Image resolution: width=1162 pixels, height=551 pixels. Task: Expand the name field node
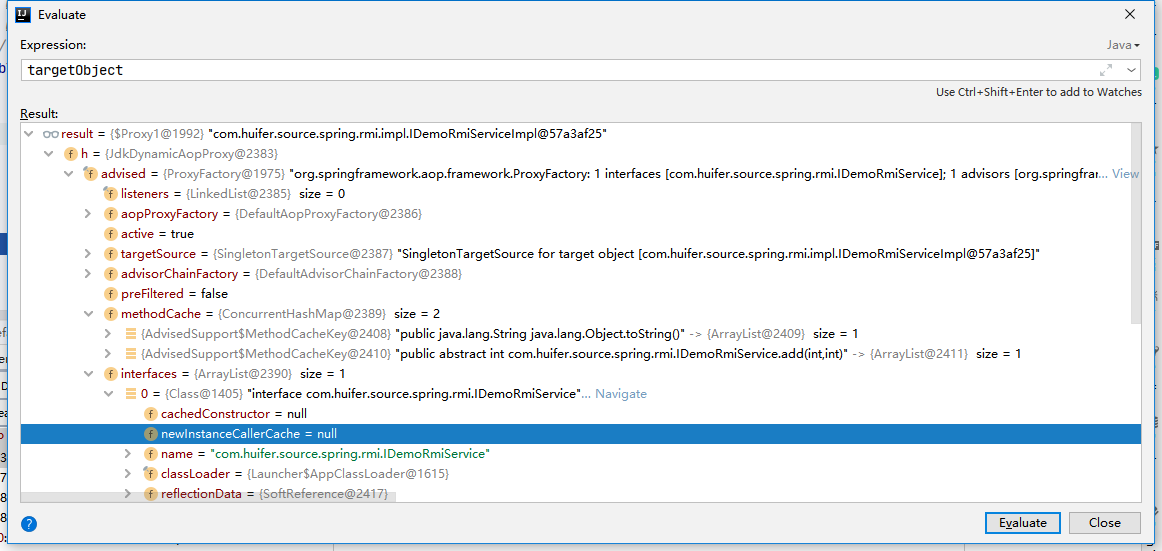(128, 454)
